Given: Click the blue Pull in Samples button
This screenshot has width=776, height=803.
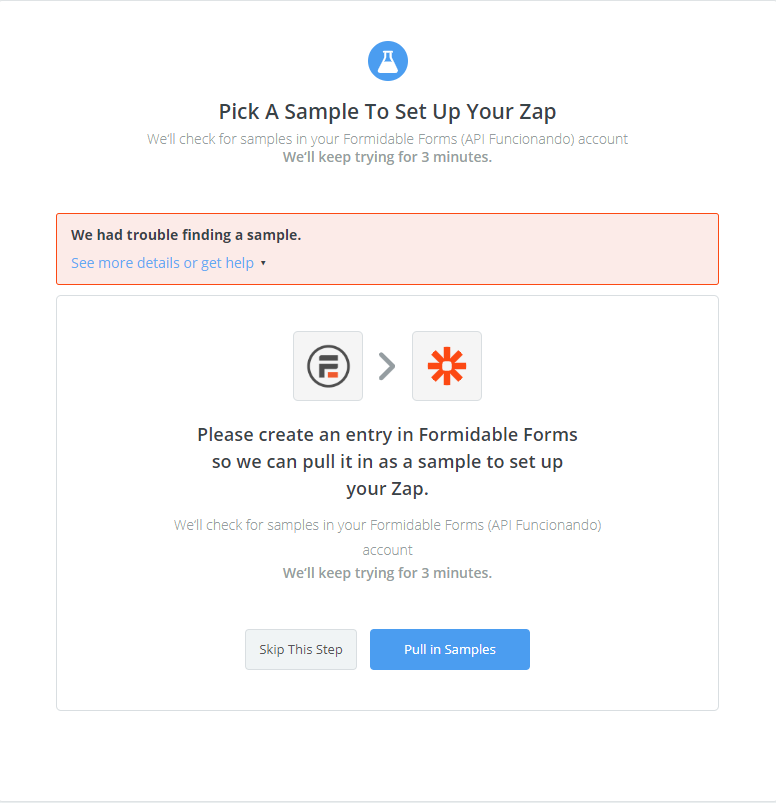Looking at the screenshot, I should (x=449, y=649).
